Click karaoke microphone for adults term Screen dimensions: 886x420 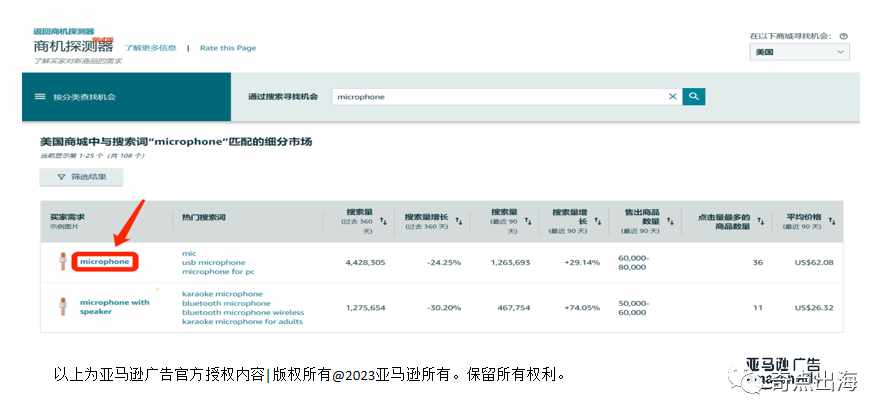[x=242, y=321]
